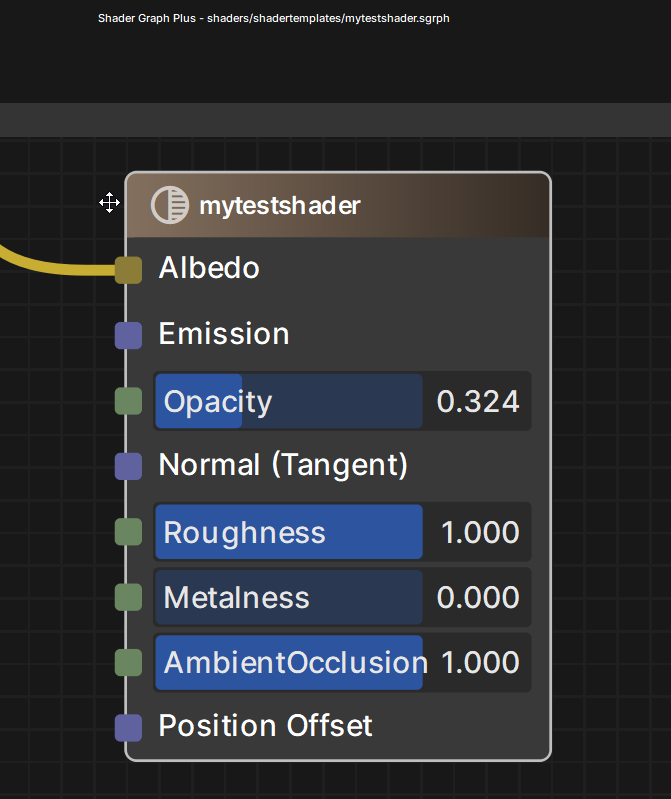Click the Opacity value 0.324
Screen dimensions: 671x799
point(478,402)
